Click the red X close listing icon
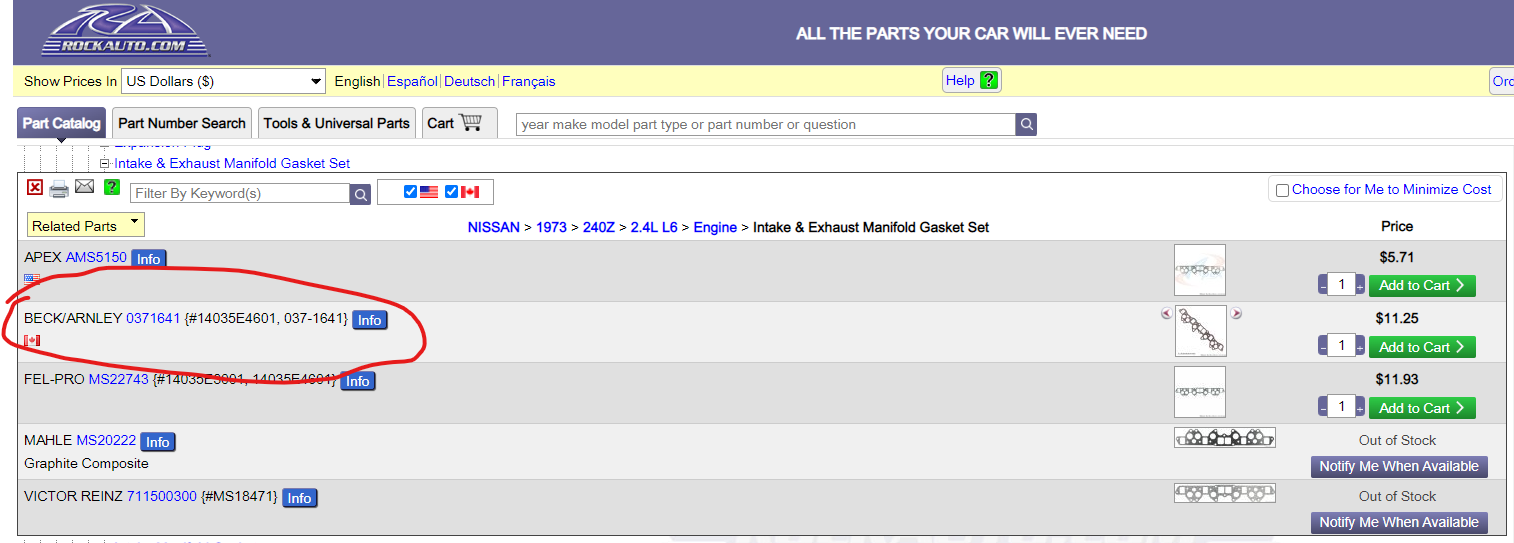 (x=35, y=187)
